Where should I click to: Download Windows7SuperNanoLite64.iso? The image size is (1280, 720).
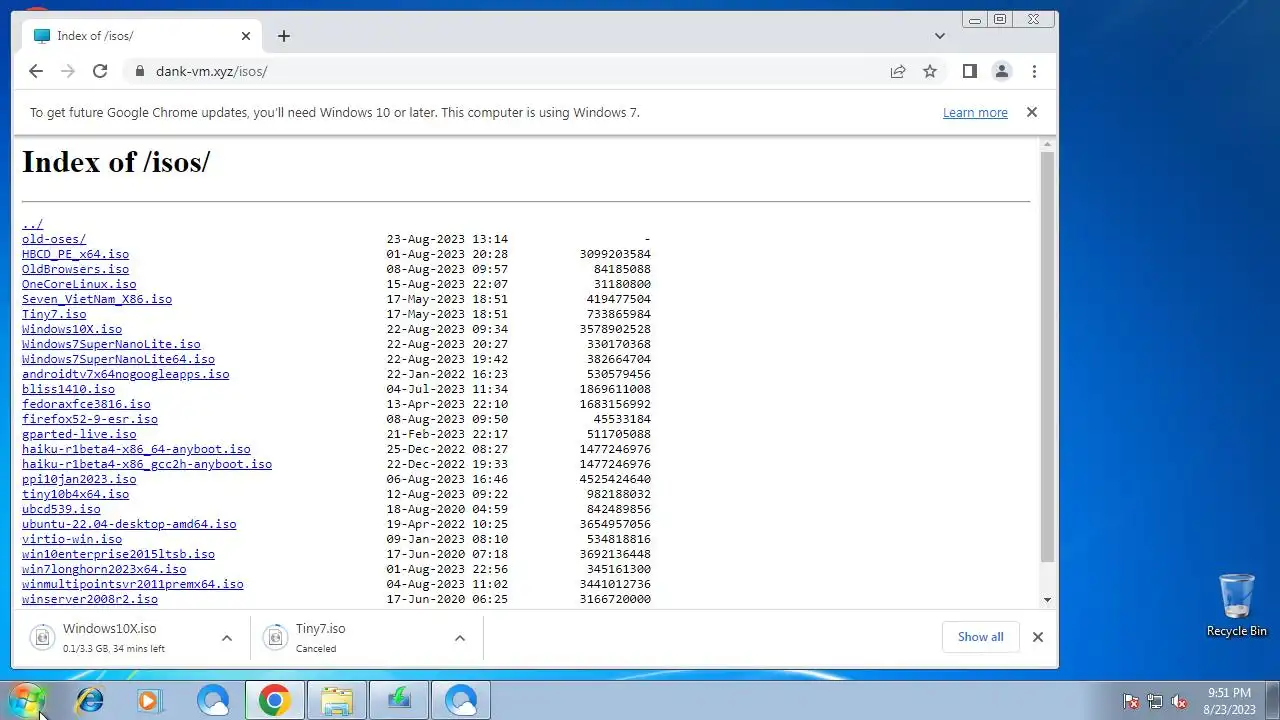point(118,359)
